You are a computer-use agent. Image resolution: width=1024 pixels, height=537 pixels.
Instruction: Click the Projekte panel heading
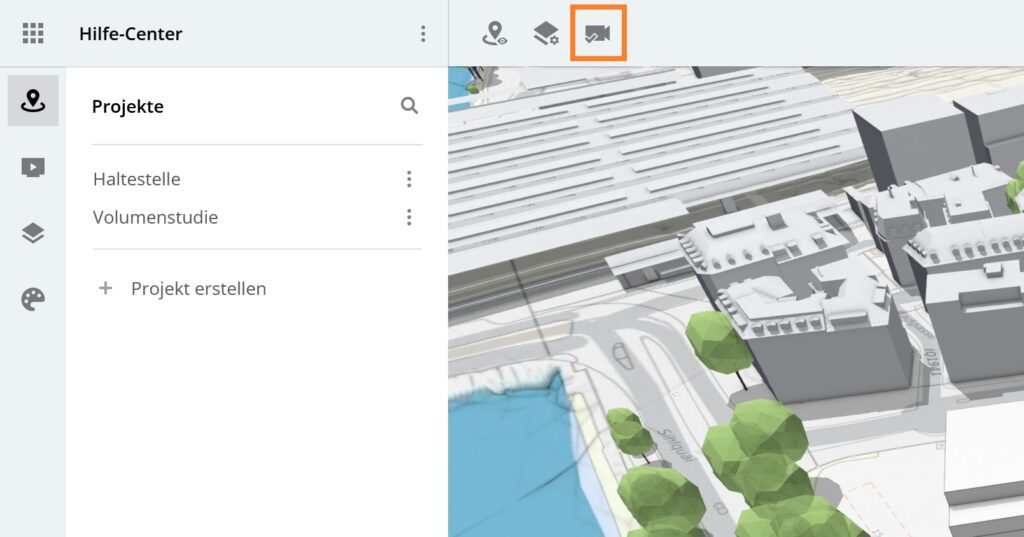127,106
